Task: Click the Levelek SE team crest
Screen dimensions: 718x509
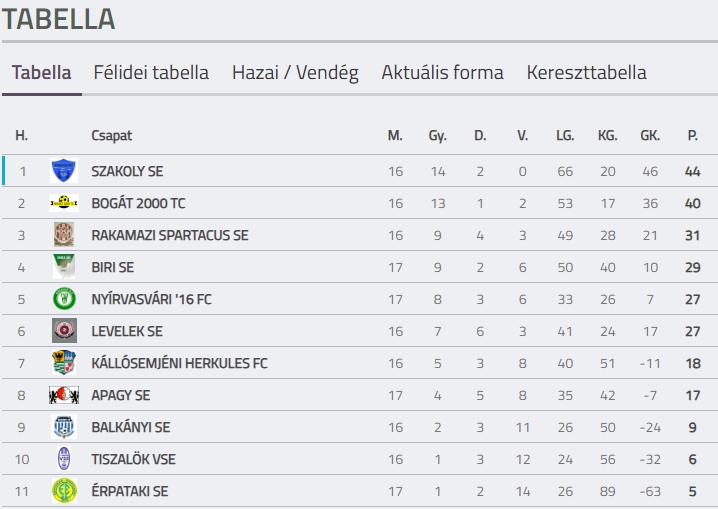Action: pyautogui.click(x=64, y=331)
